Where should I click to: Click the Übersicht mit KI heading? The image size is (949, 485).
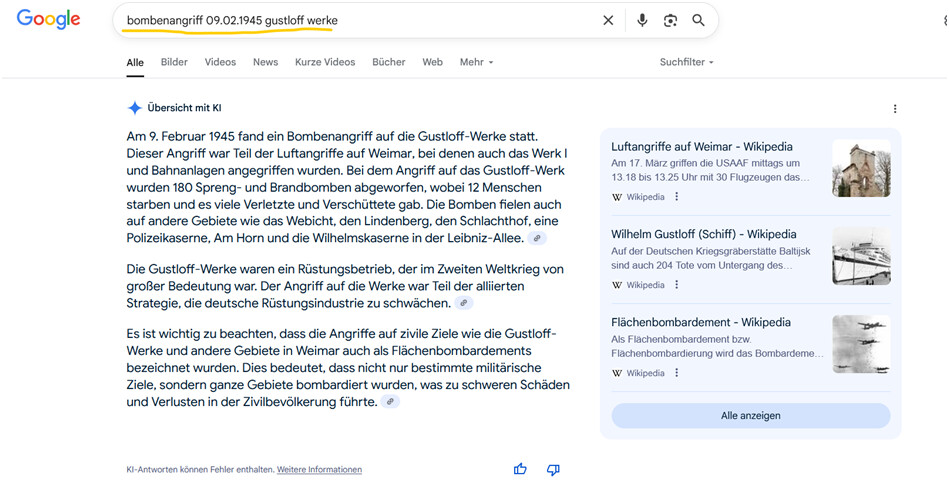[184, 108]
